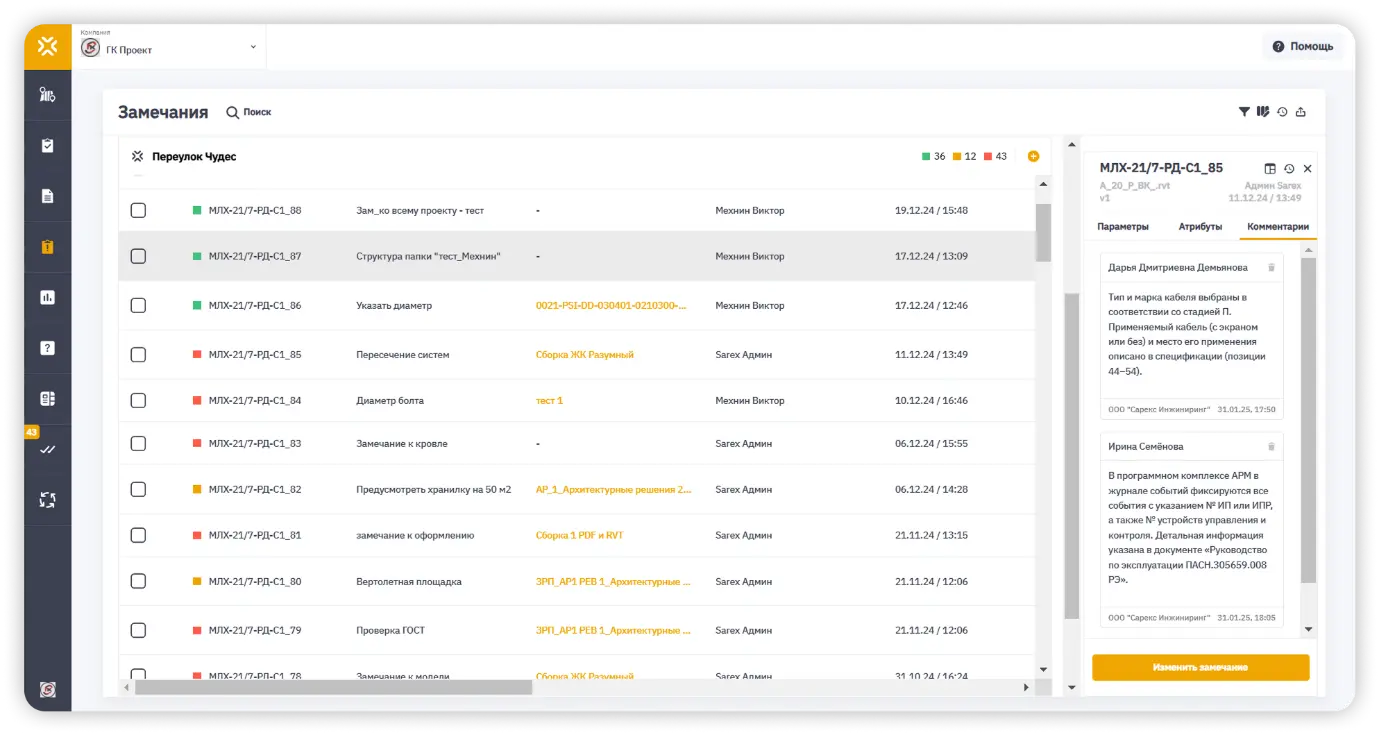1379x735 pixels.
Task: Tick the checkbox for МЛХ-21/7-РД-С1_83
Action: (138, 443)
